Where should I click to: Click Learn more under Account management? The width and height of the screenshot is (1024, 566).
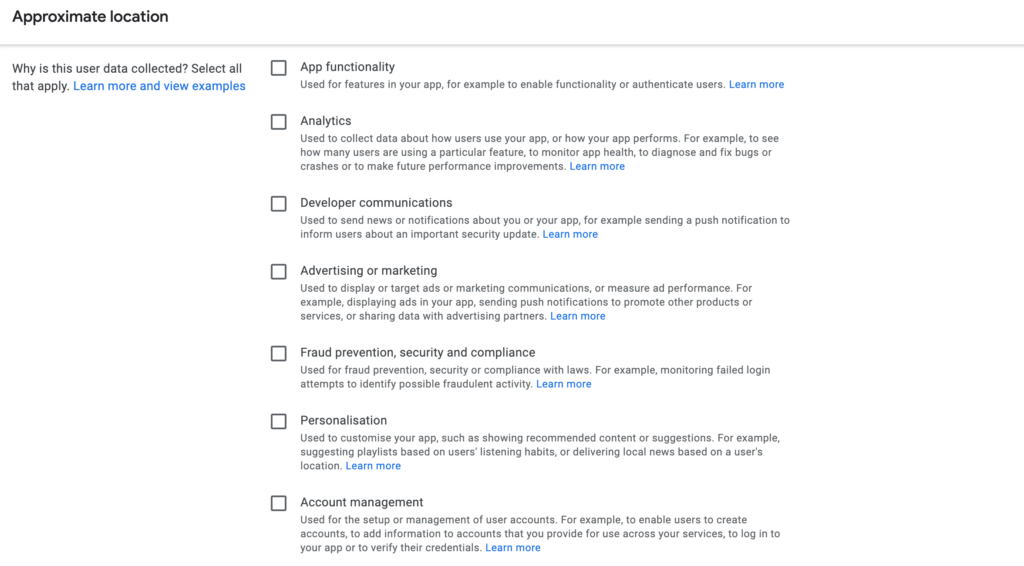click(513, 549)
